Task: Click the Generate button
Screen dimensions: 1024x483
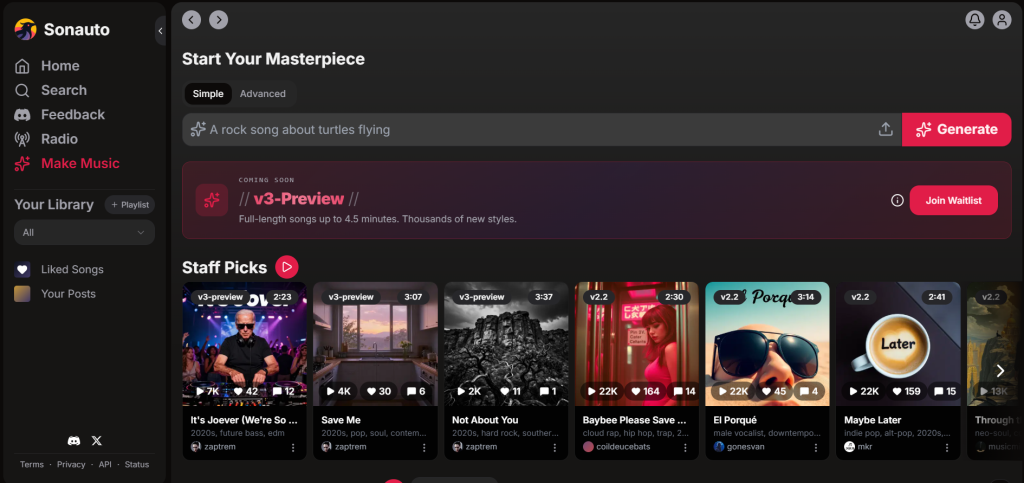Action: tap(957, 129)
